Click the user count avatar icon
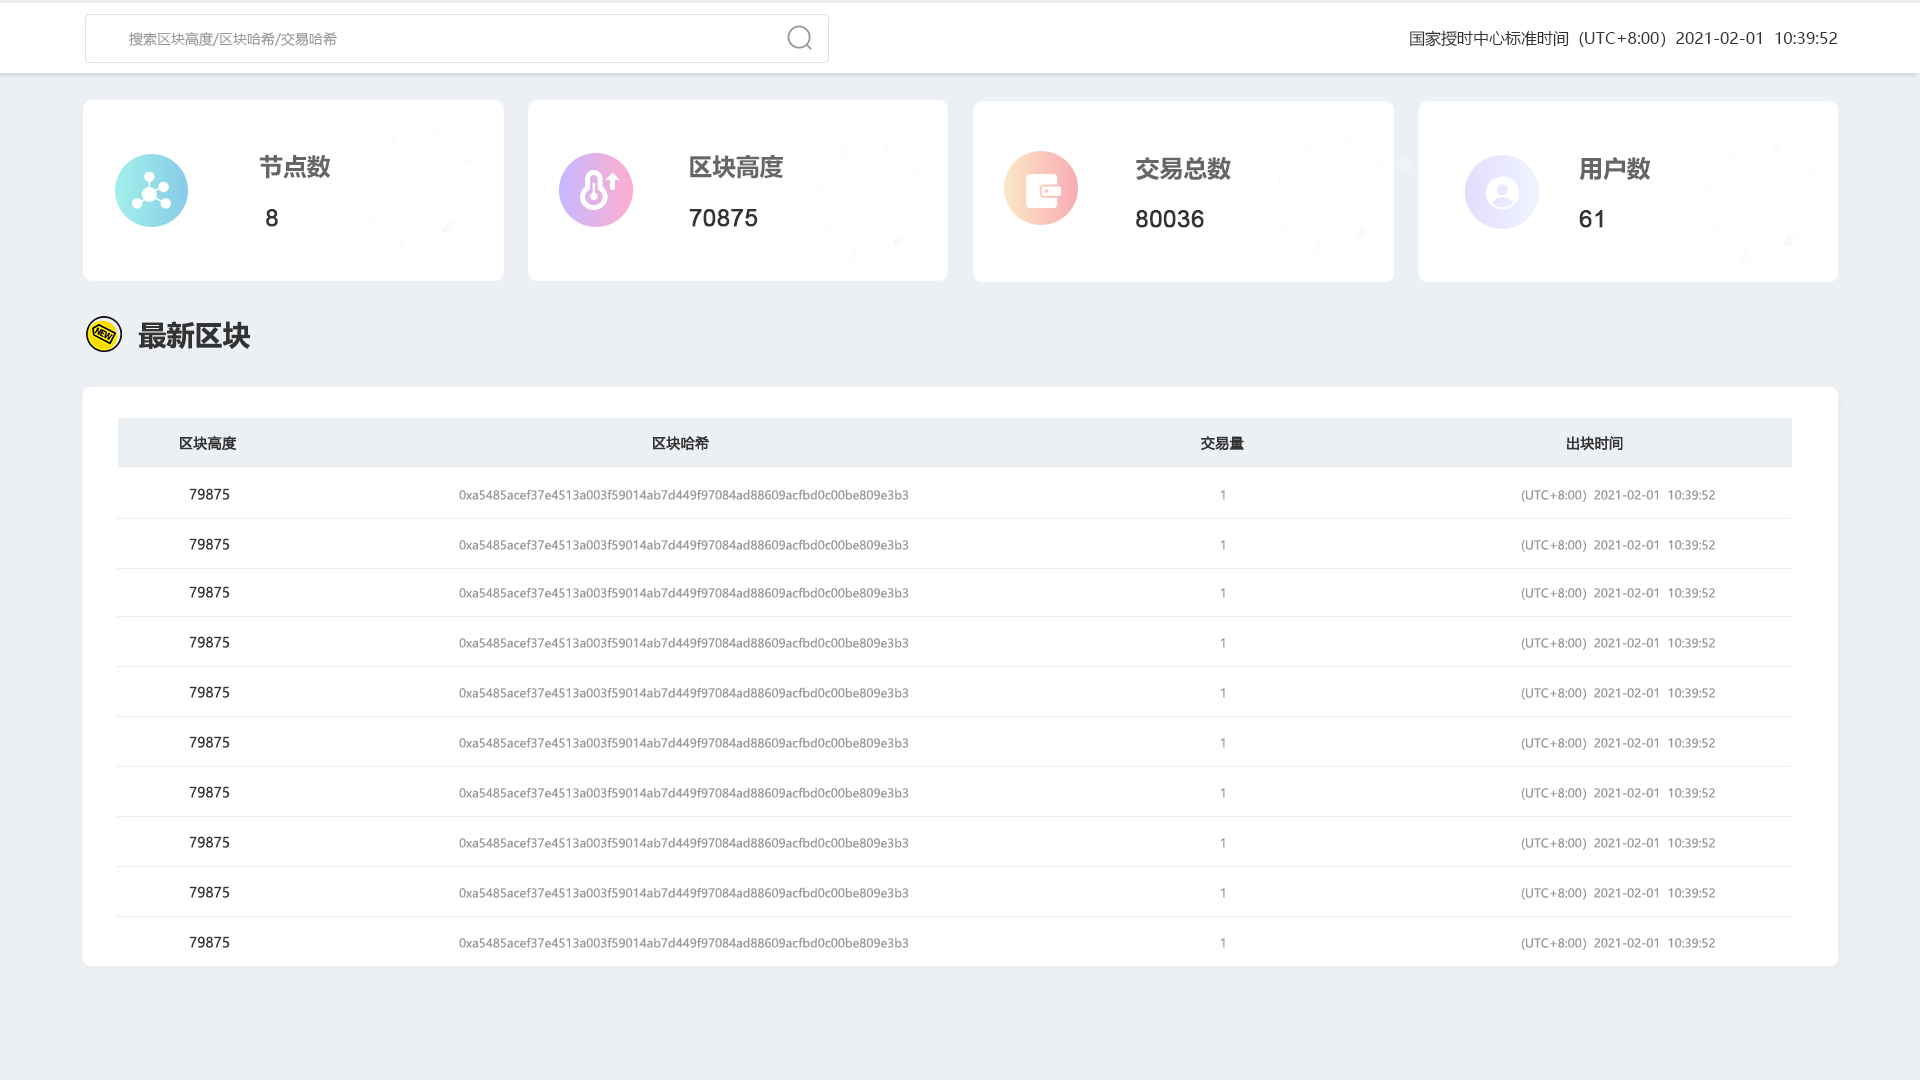Image resolution: width=1920 pixels, height=1080 pixels. [x=1501, y=192]
